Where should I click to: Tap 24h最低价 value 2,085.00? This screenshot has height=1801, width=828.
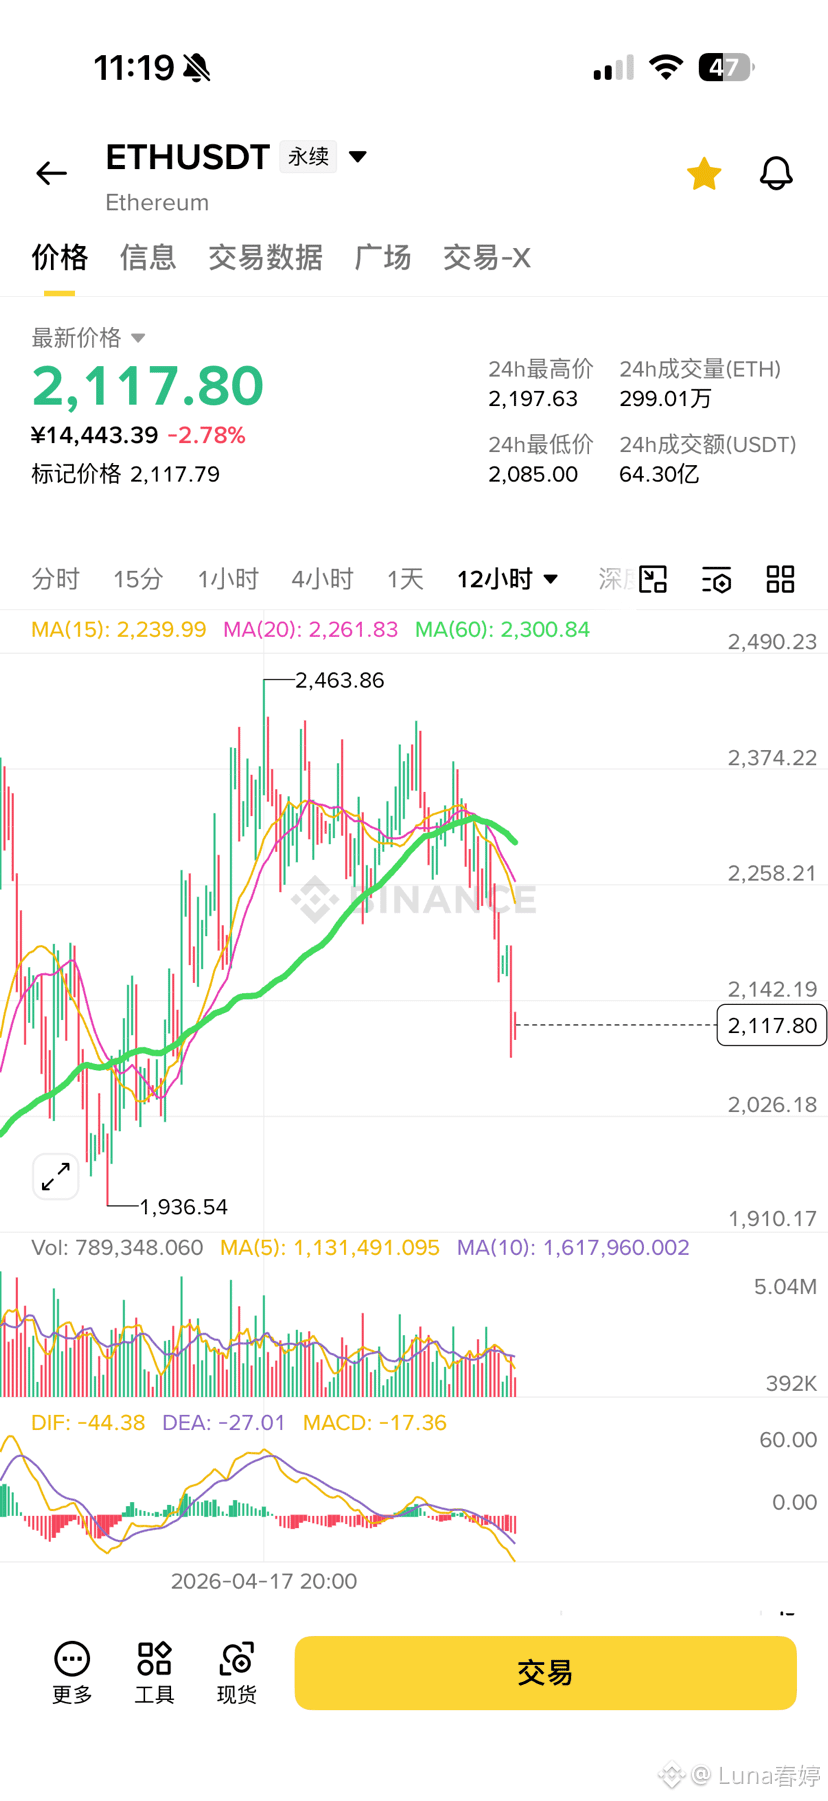533,474
